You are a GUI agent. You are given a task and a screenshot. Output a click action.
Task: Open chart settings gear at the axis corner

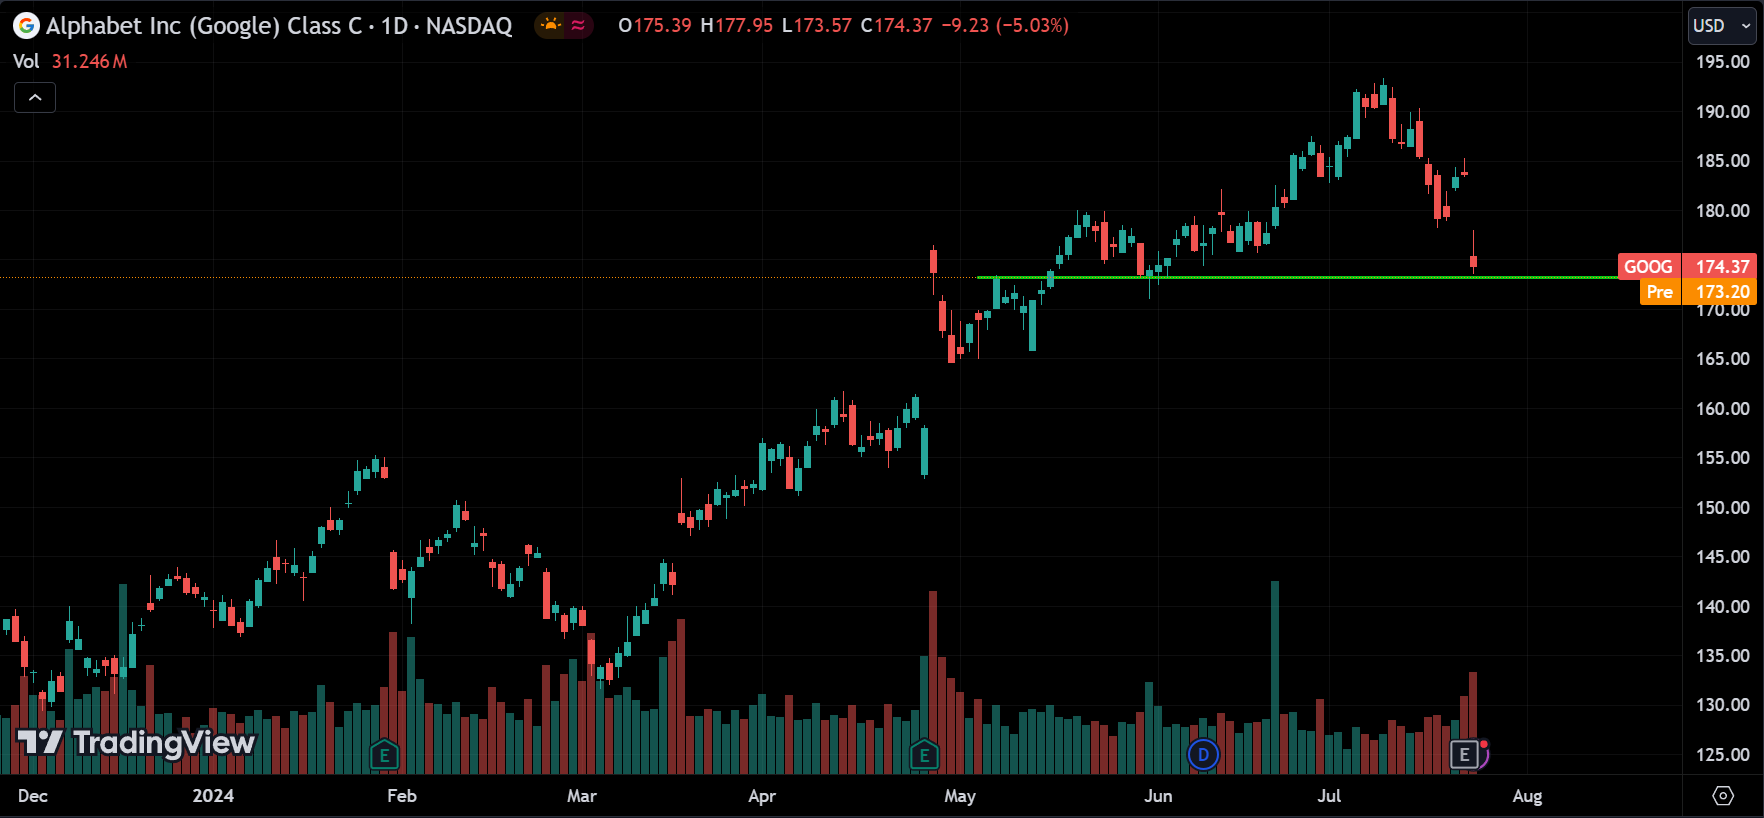(1723, 796)
